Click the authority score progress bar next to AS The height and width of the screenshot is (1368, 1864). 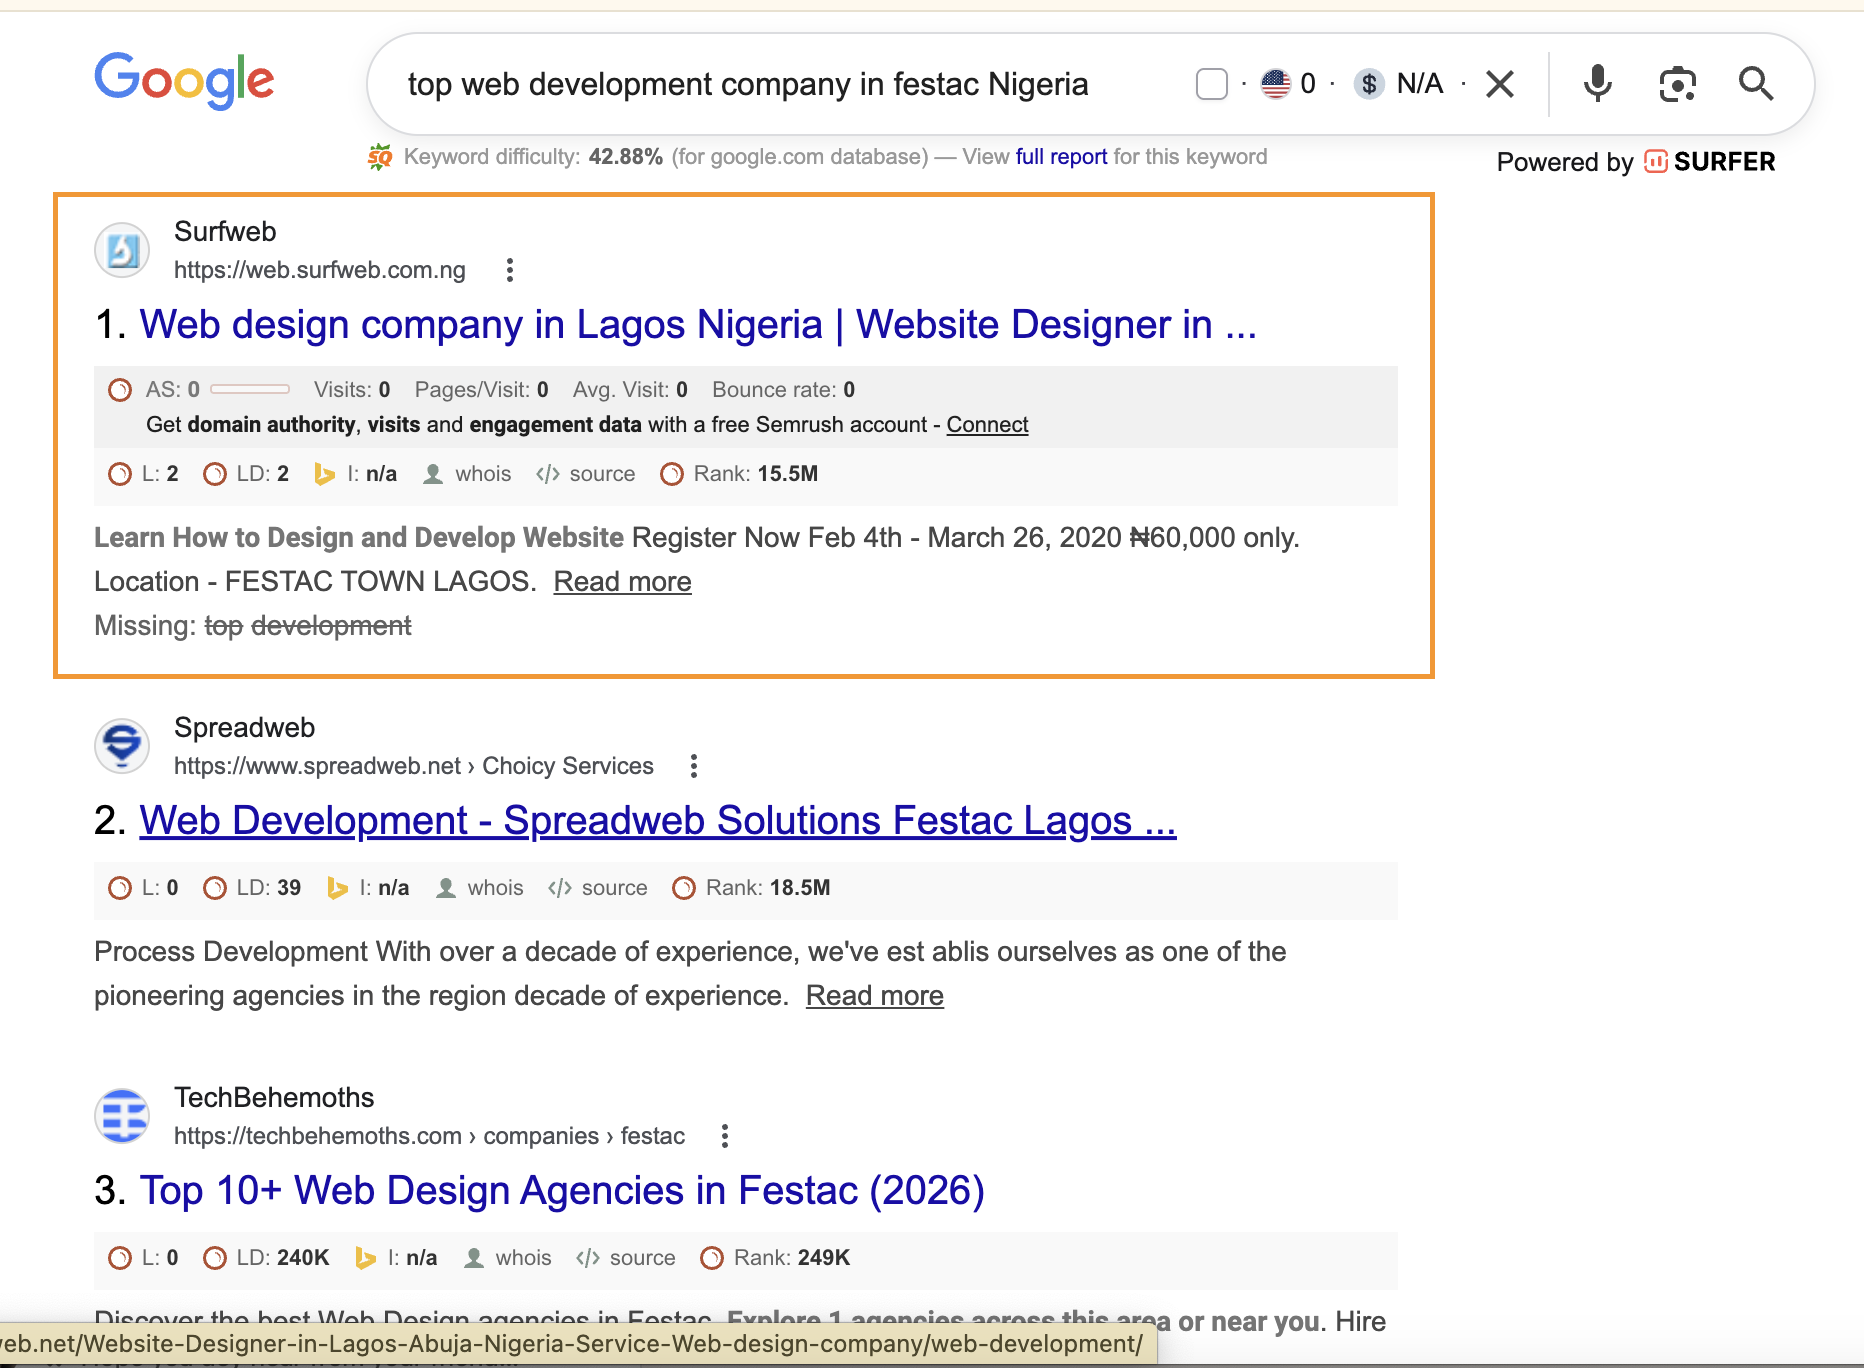pos(249,389)
